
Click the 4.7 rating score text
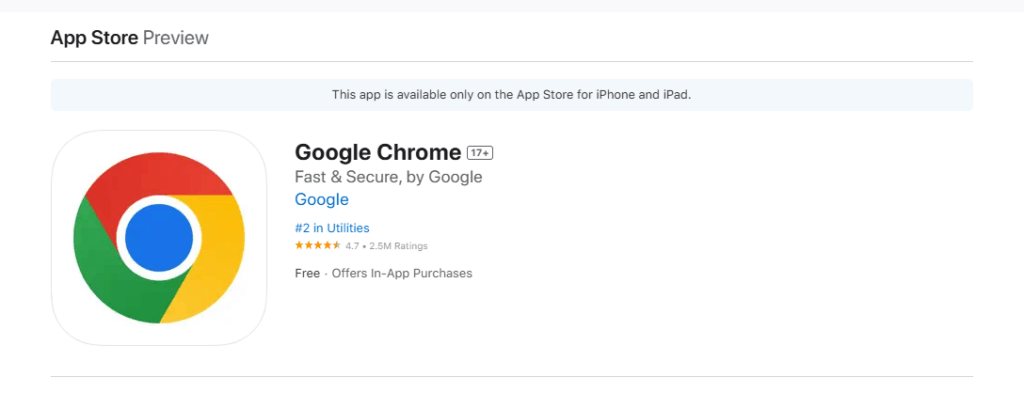click(x=352, y=246)
